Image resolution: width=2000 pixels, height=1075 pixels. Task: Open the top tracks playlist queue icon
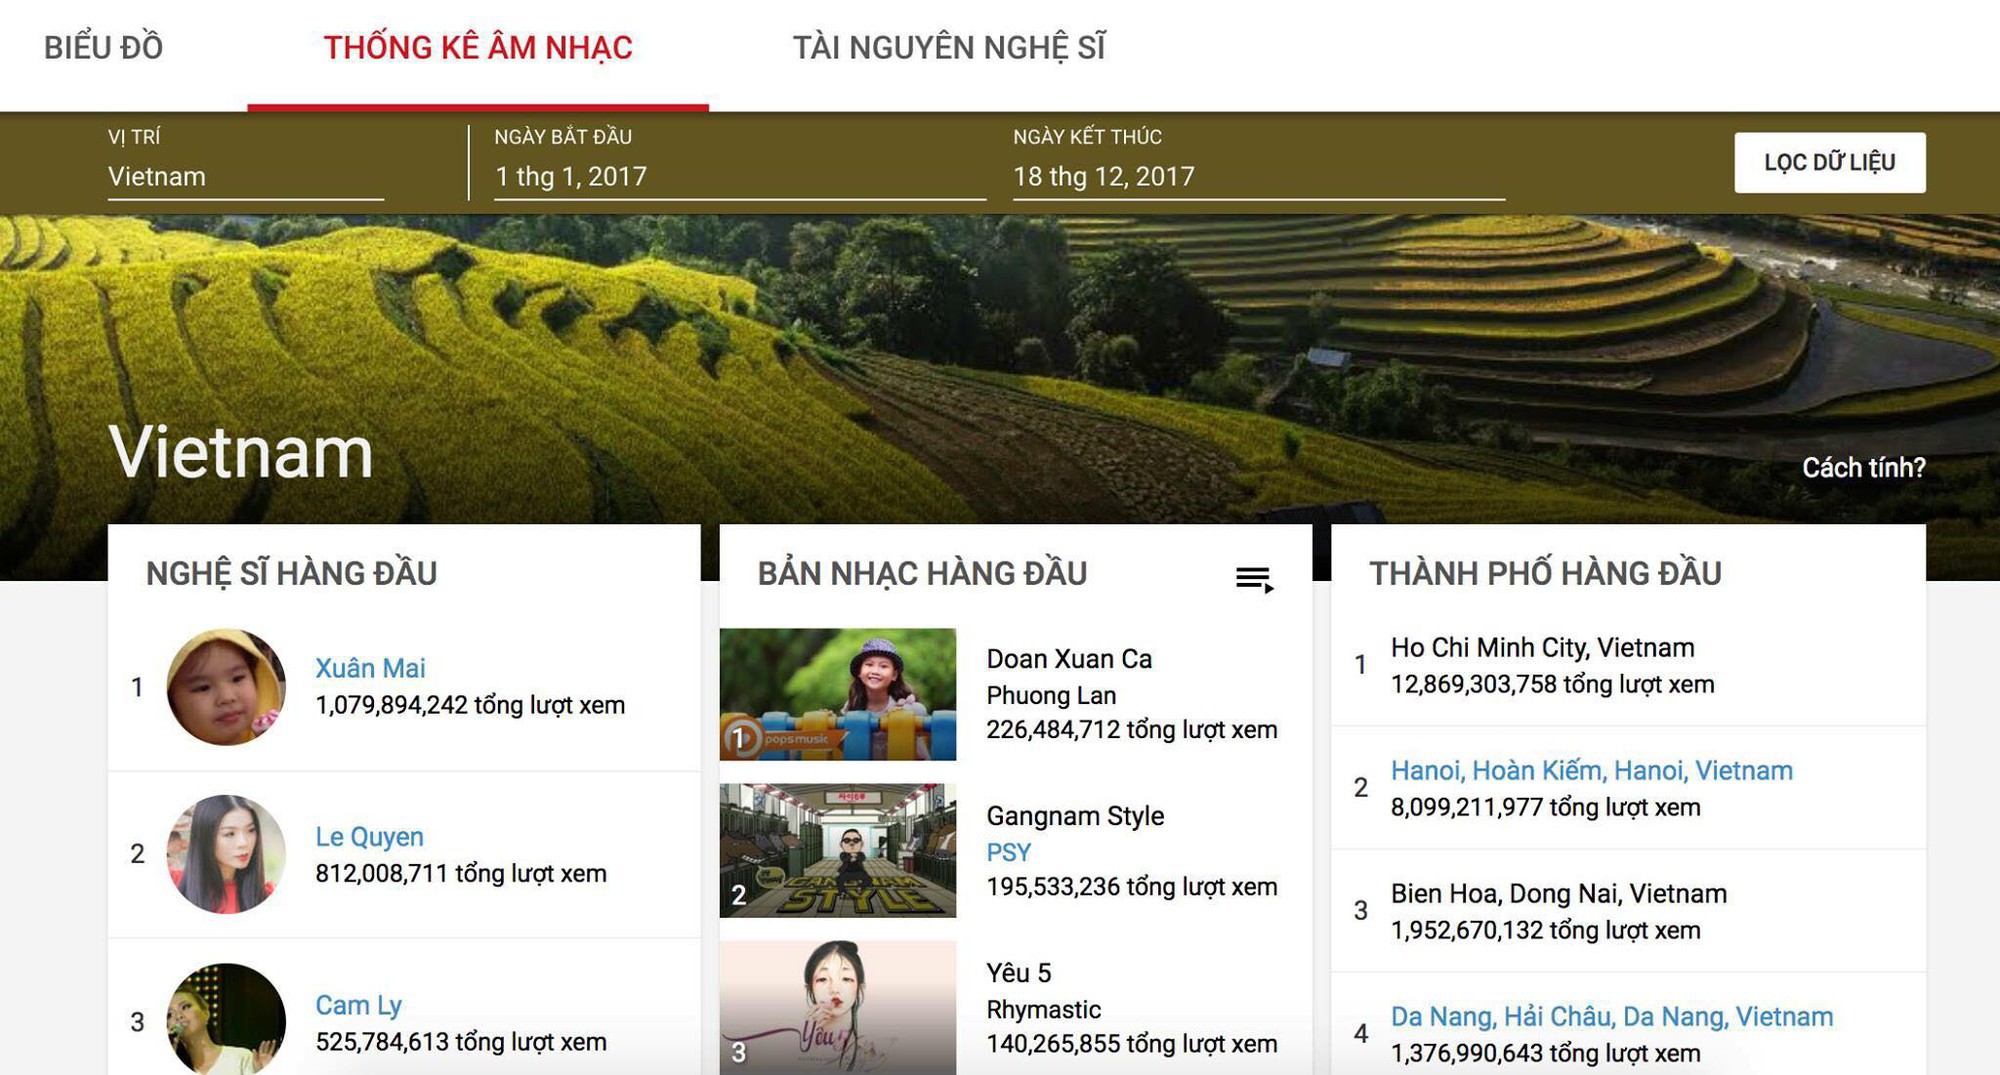click(x=1254, y=578)
